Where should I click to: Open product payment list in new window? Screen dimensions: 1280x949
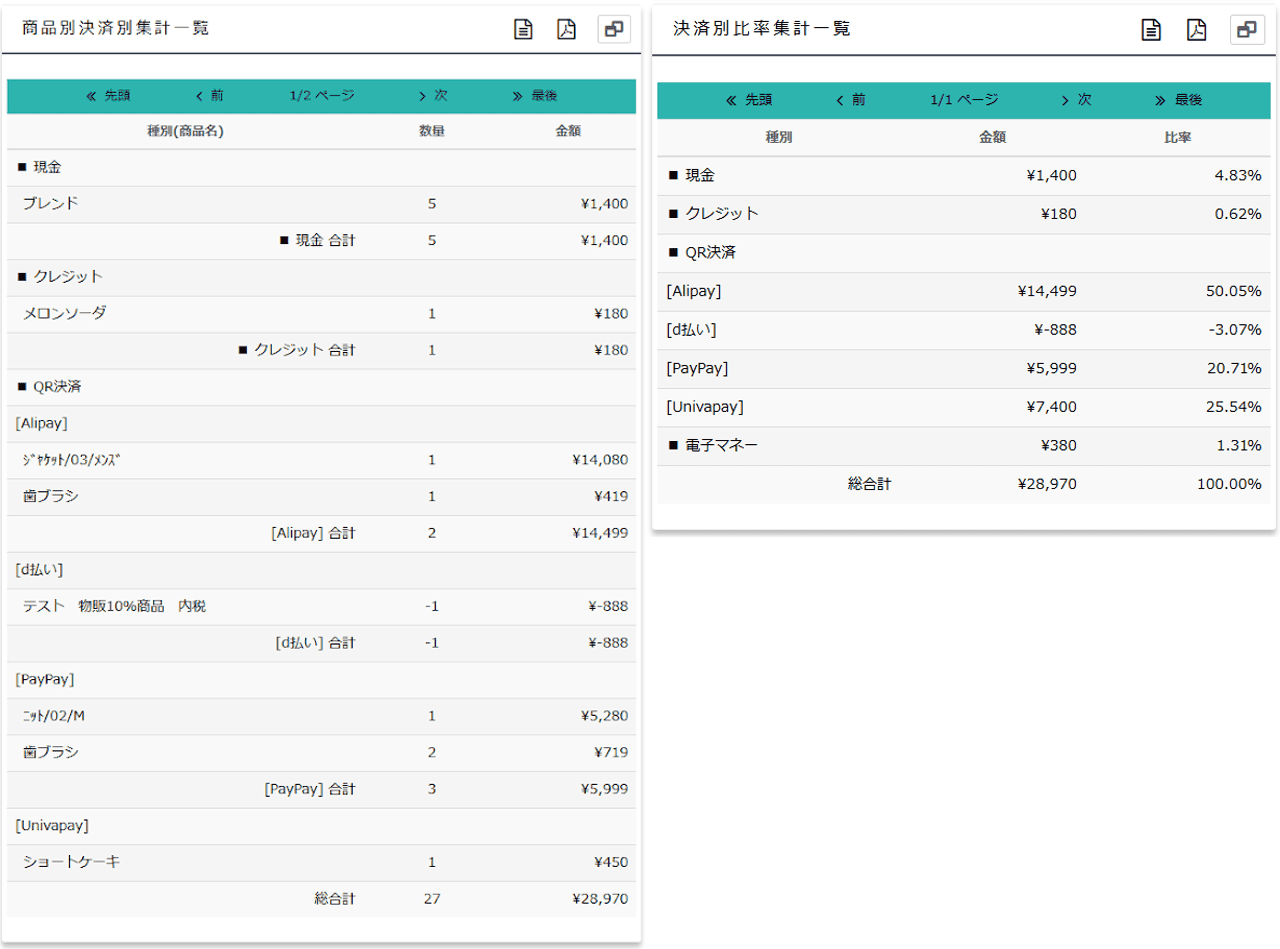pos(614,29)
